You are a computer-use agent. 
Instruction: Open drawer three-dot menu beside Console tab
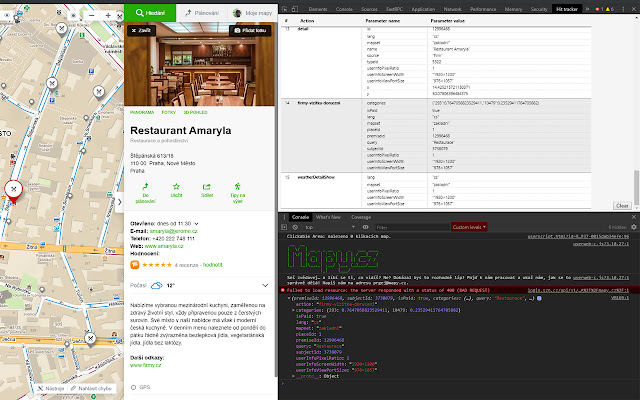tap(284, 217)
